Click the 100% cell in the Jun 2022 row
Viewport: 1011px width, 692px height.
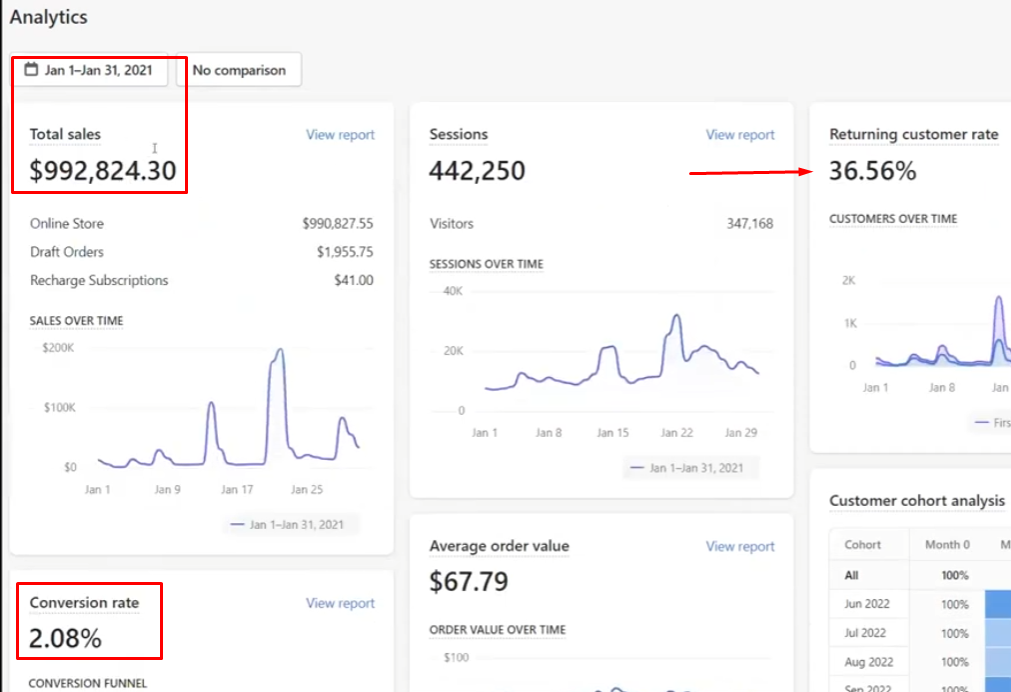pyautogui.click(x=954, y=604)
